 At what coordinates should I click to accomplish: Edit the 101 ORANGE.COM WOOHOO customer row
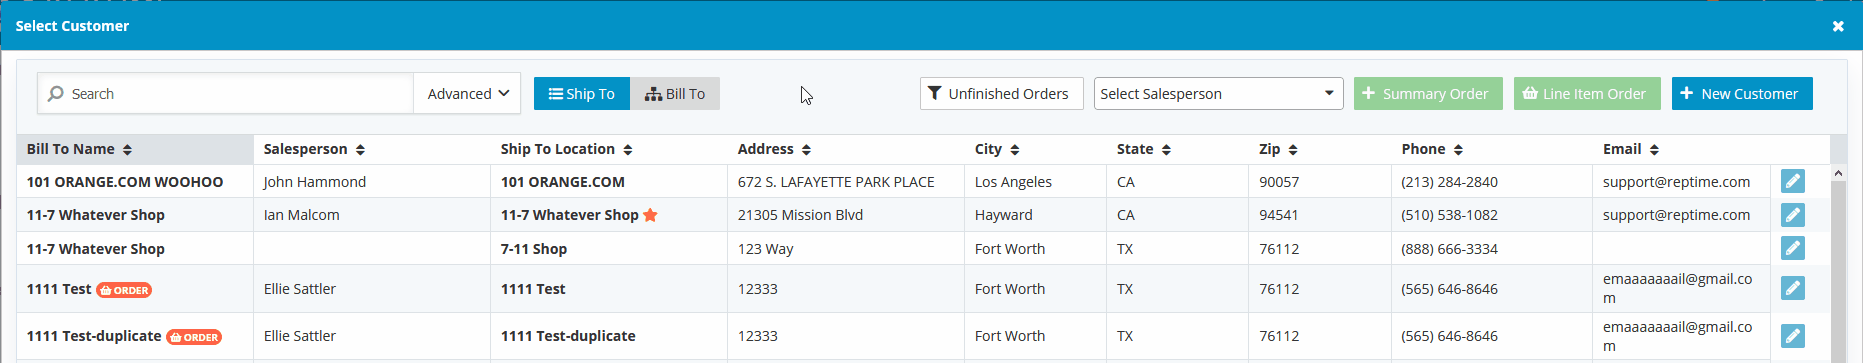[1793, 181]
